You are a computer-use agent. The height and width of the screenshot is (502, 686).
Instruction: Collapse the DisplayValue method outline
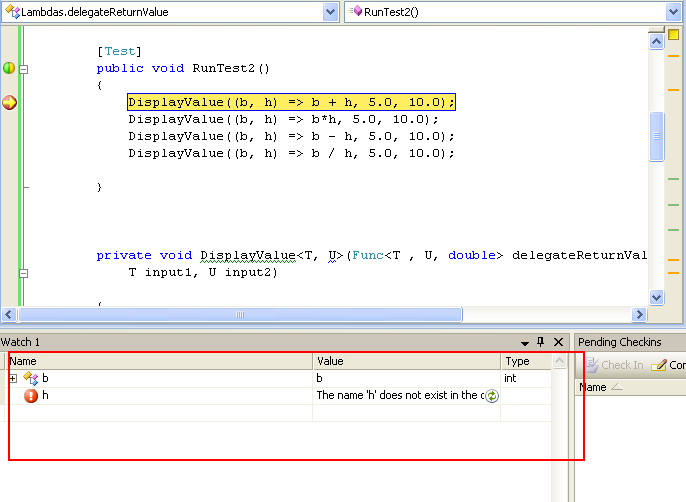24,273
